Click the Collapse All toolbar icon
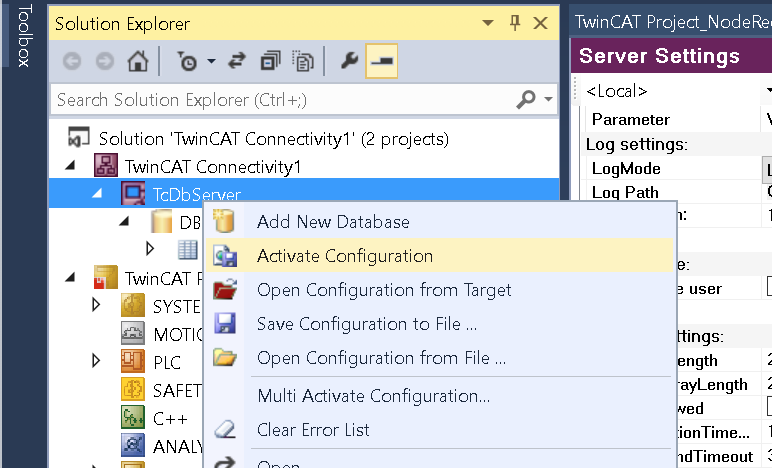The height and width of the screenshot is (468, 772). (270, 62)
